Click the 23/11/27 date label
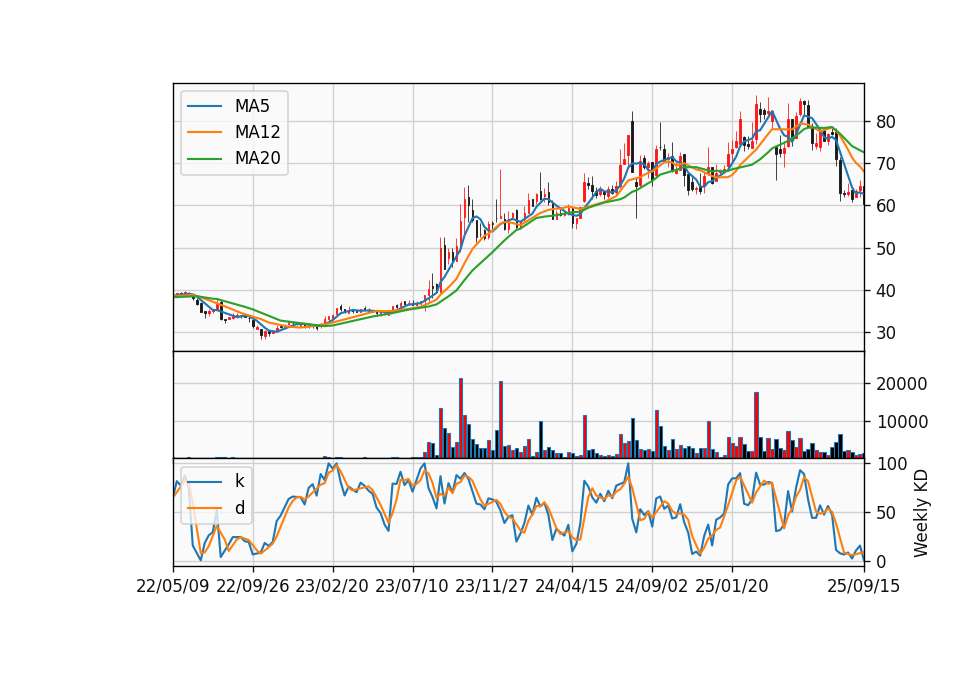Screen dimensions: 960x690 tap(492, 586)
